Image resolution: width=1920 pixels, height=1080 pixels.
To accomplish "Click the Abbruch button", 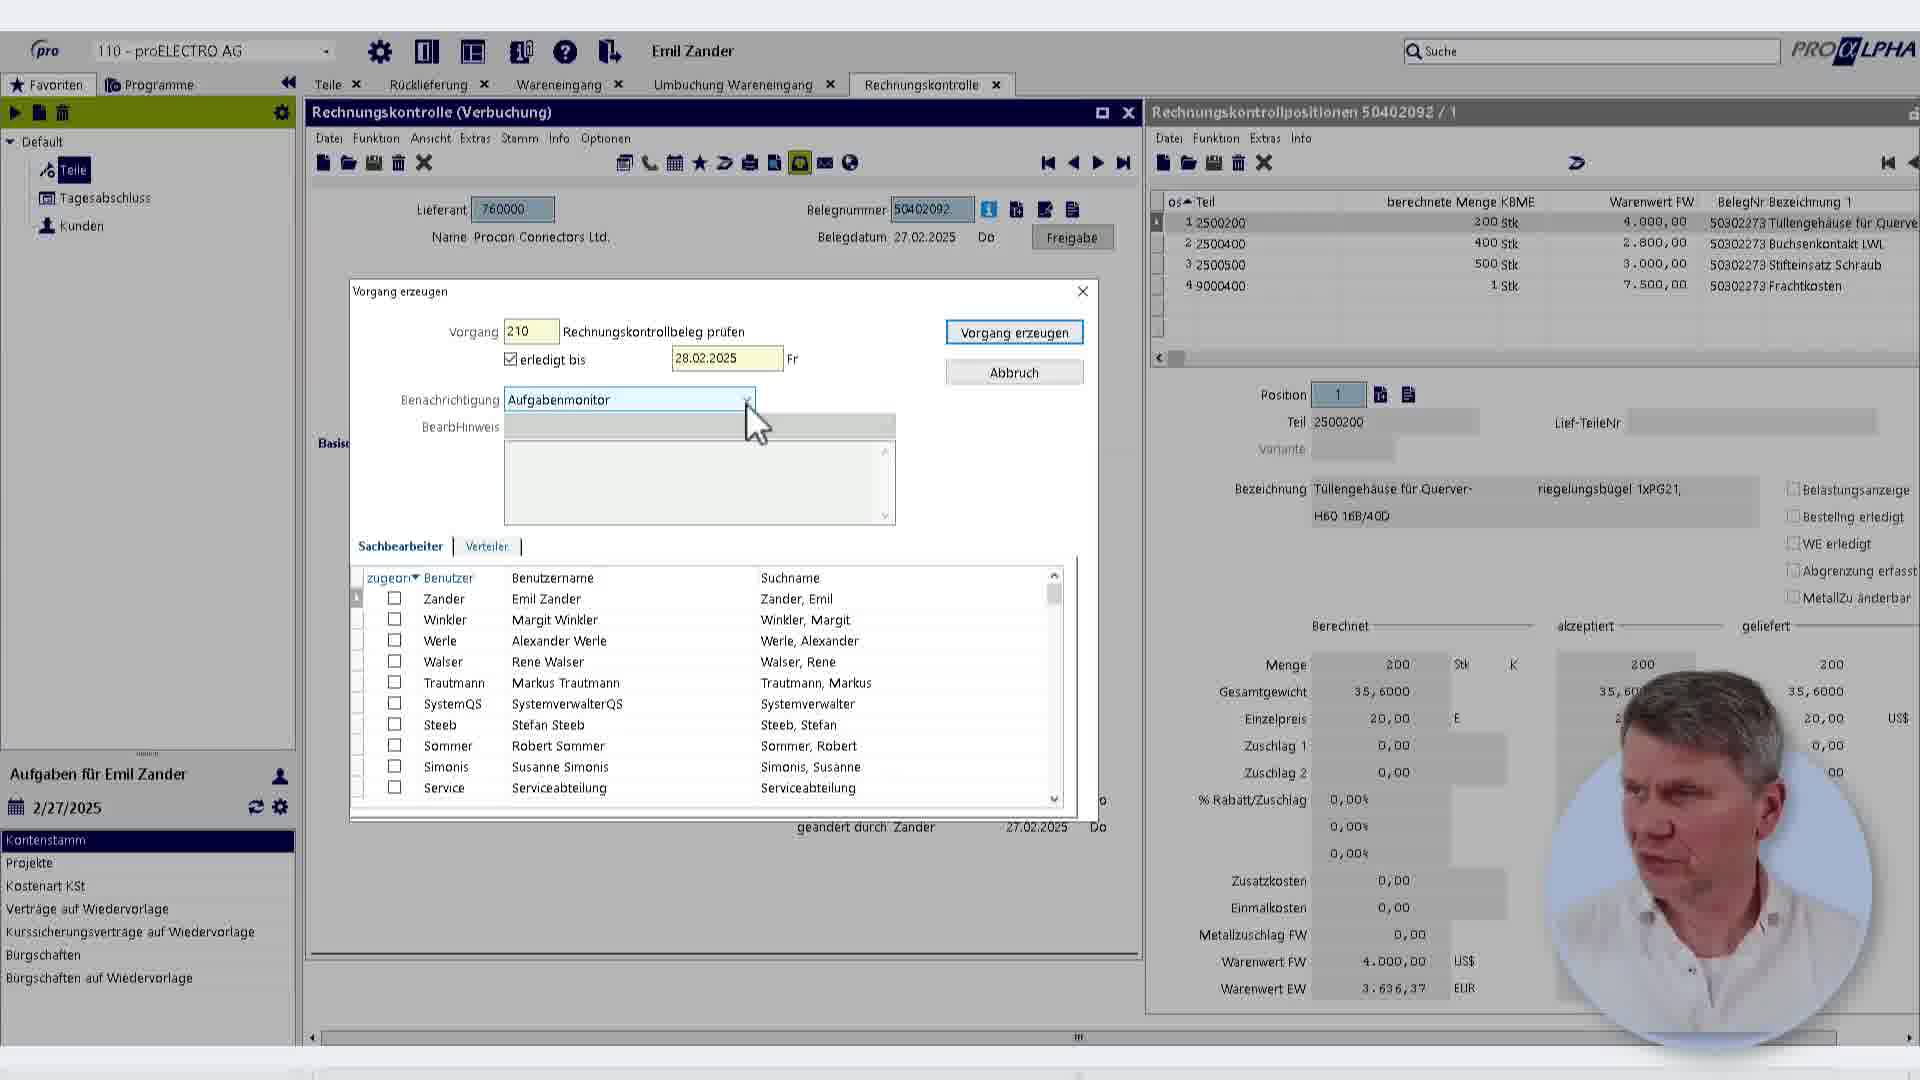I will click(x=1014, y=373).
